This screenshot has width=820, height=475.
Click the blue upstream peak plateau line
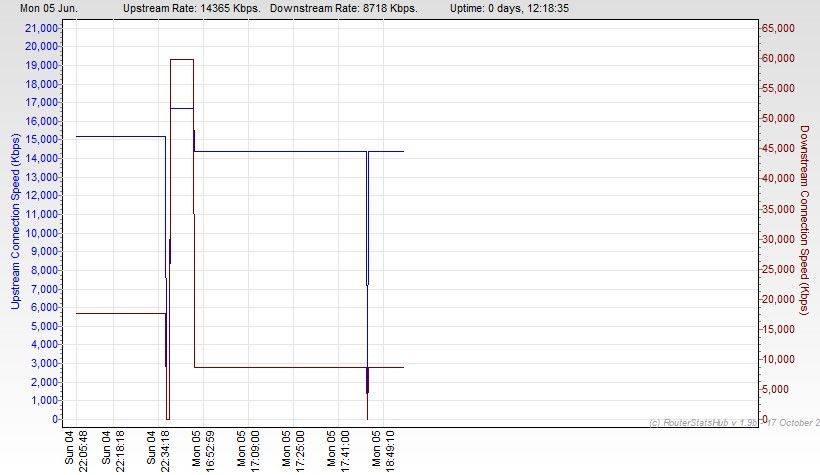pos(181,108)
